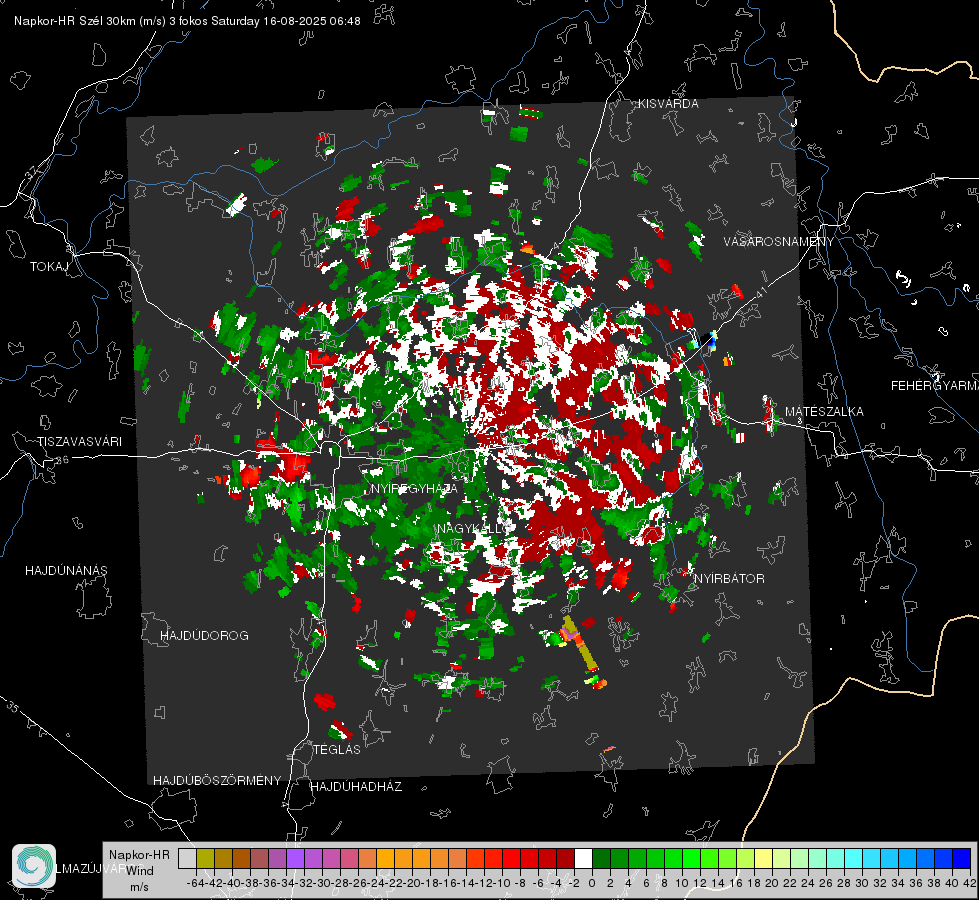This screenshot has height=900, width=979.
Task: Click the white zero-value swatch in the wind legend
Action: 583,859
